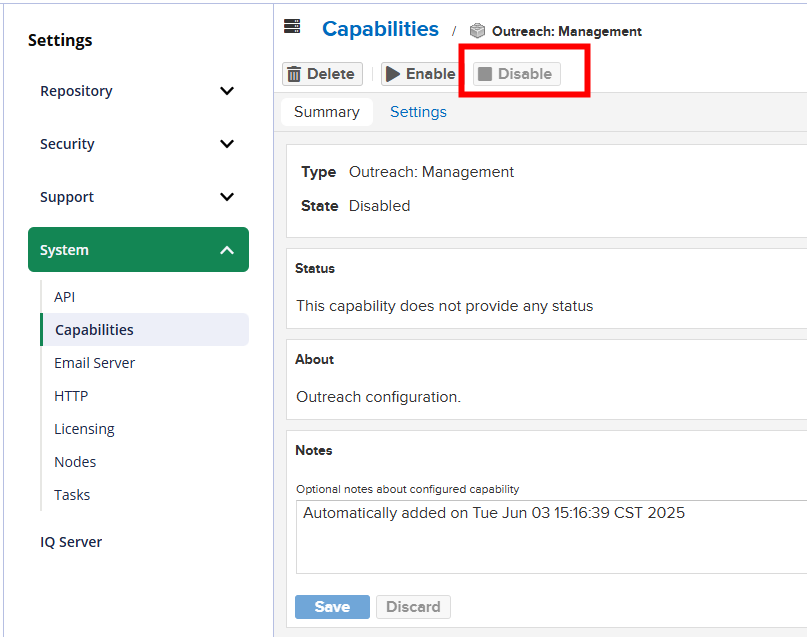Open the API settings page
Image resolution: width=807 pixels, height=637 pixels.
point(65,297)
